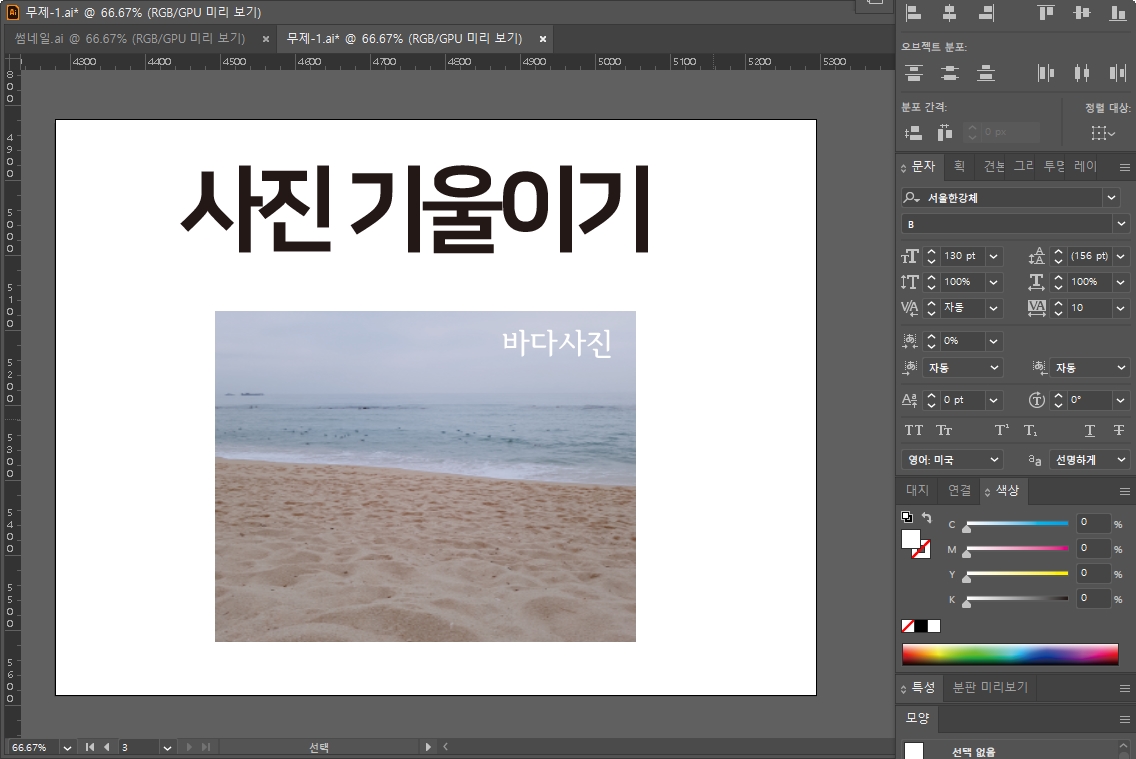
Task: Select the stroke box in Color panel
Action: tap(922, 550)
